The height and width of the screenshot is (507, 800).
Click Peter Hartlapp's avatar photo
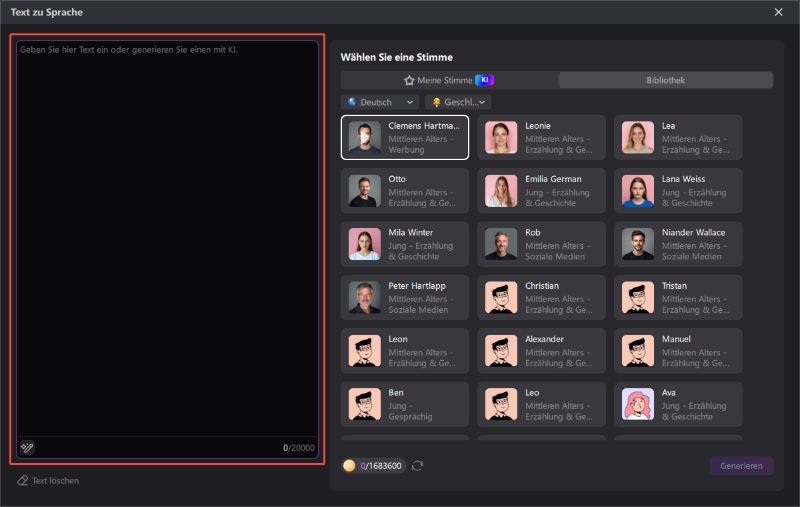365,297
